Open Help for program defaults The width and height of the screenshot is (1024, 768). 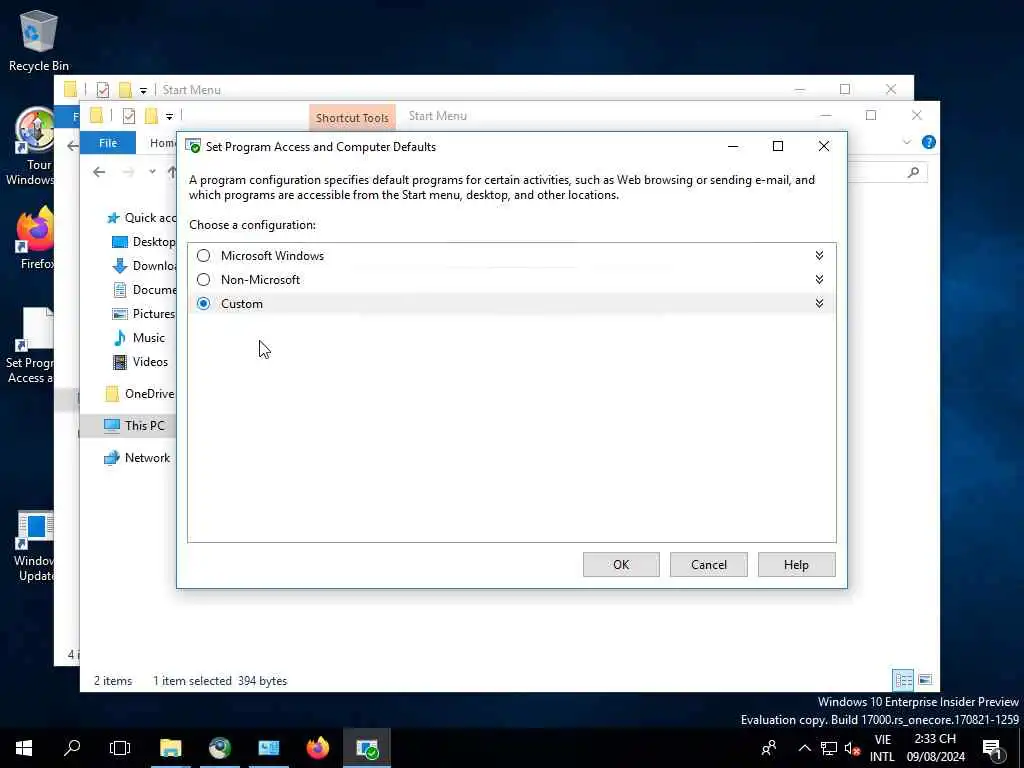(x=796, y=565)
